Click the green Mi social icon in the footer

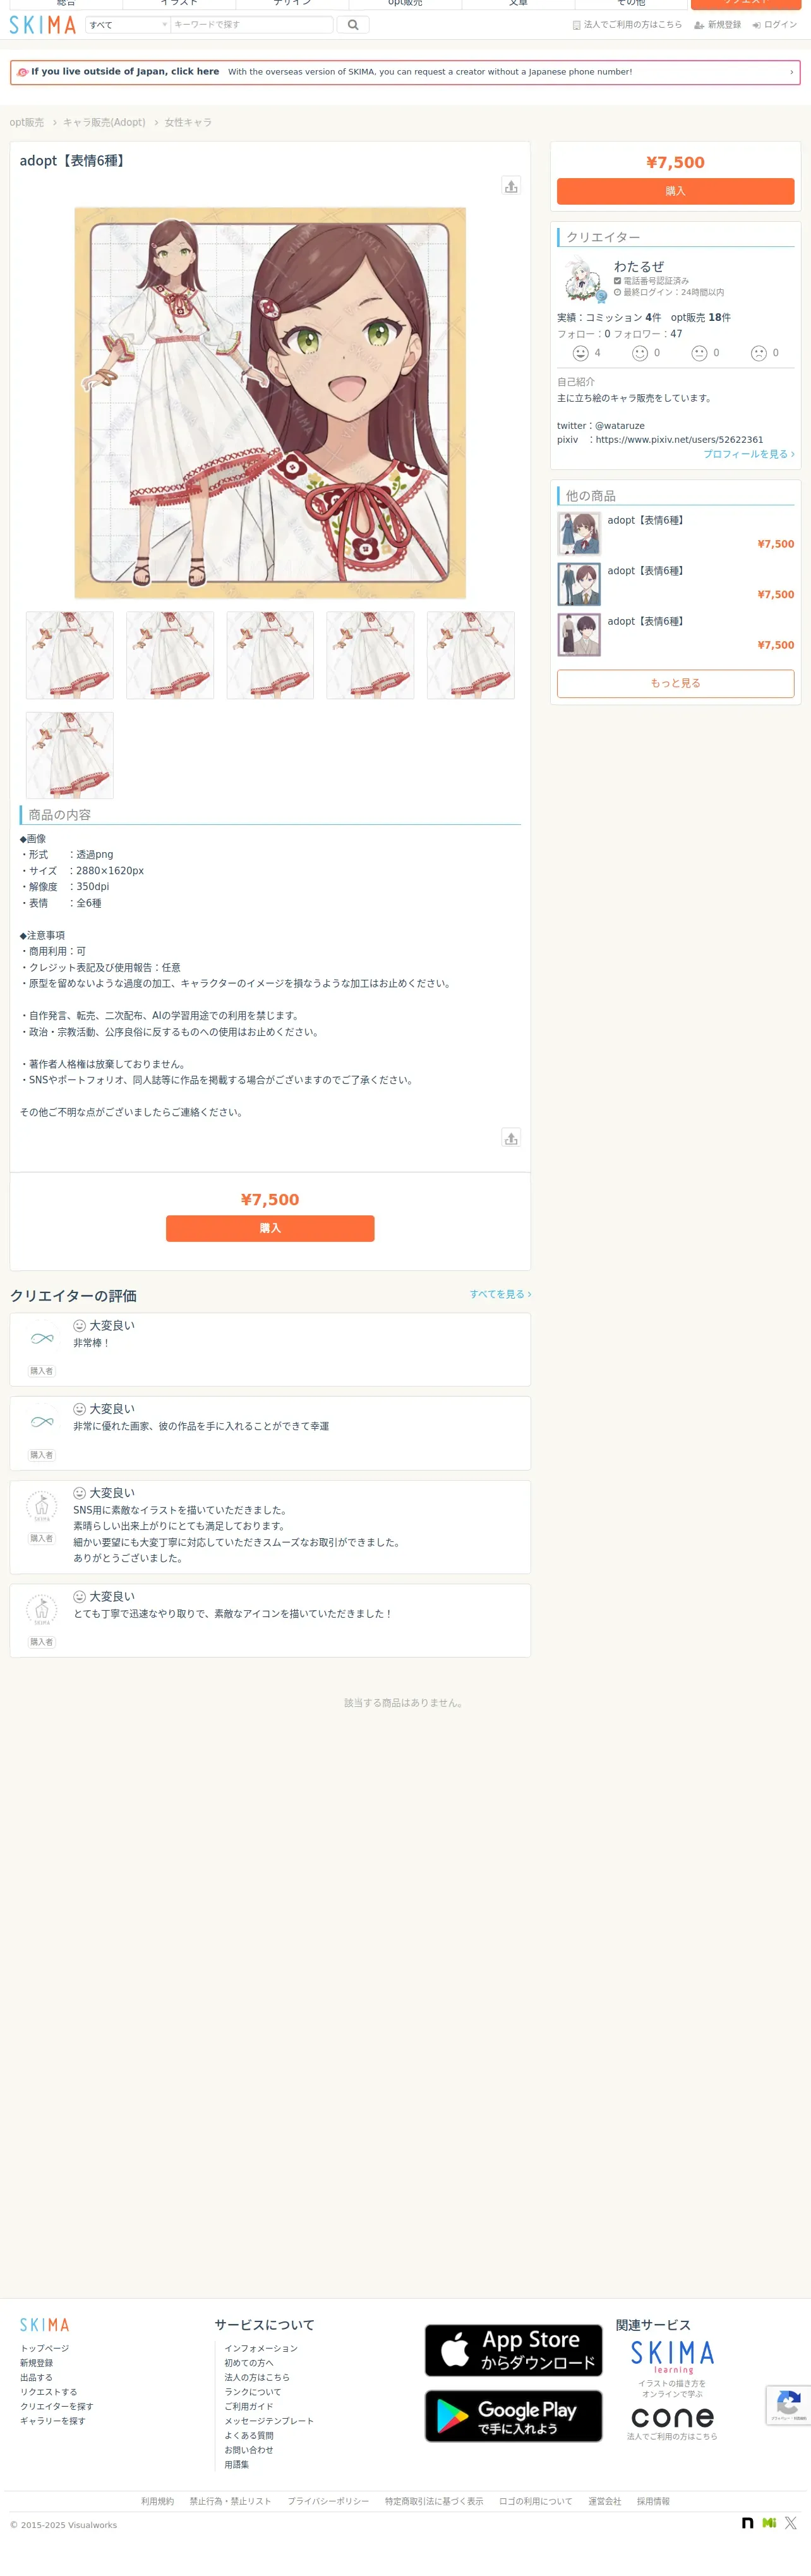769,2523
